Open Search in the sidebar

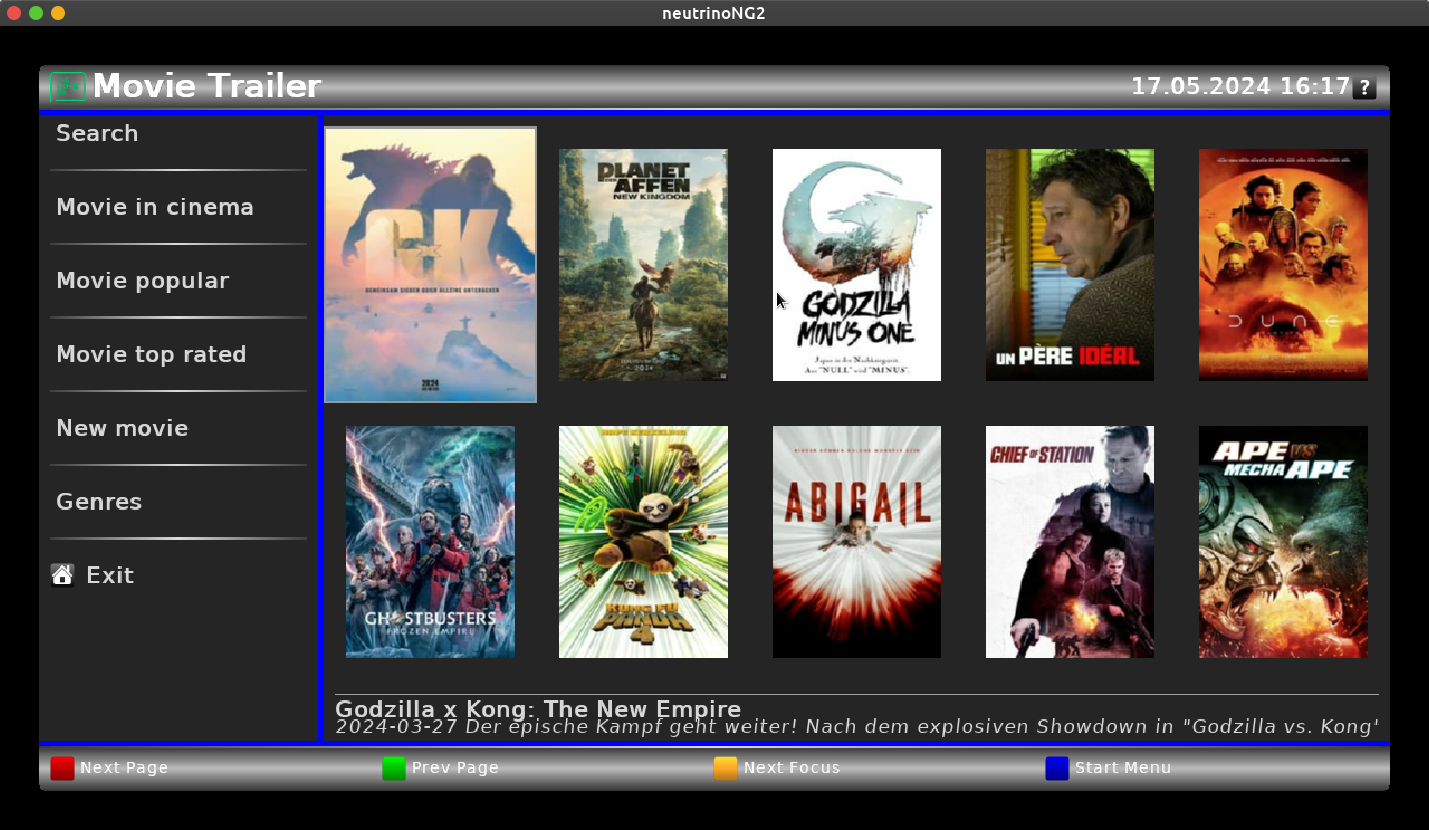point(97,134)
